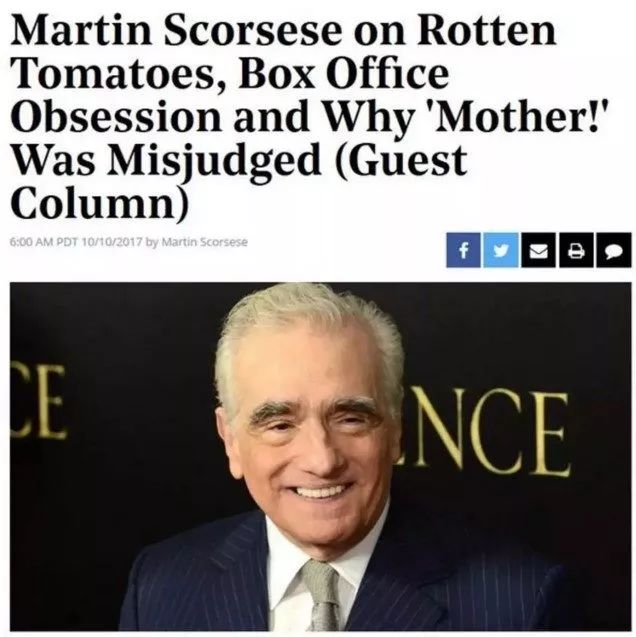Tweet this article via Twitter icon

point(501,250)
